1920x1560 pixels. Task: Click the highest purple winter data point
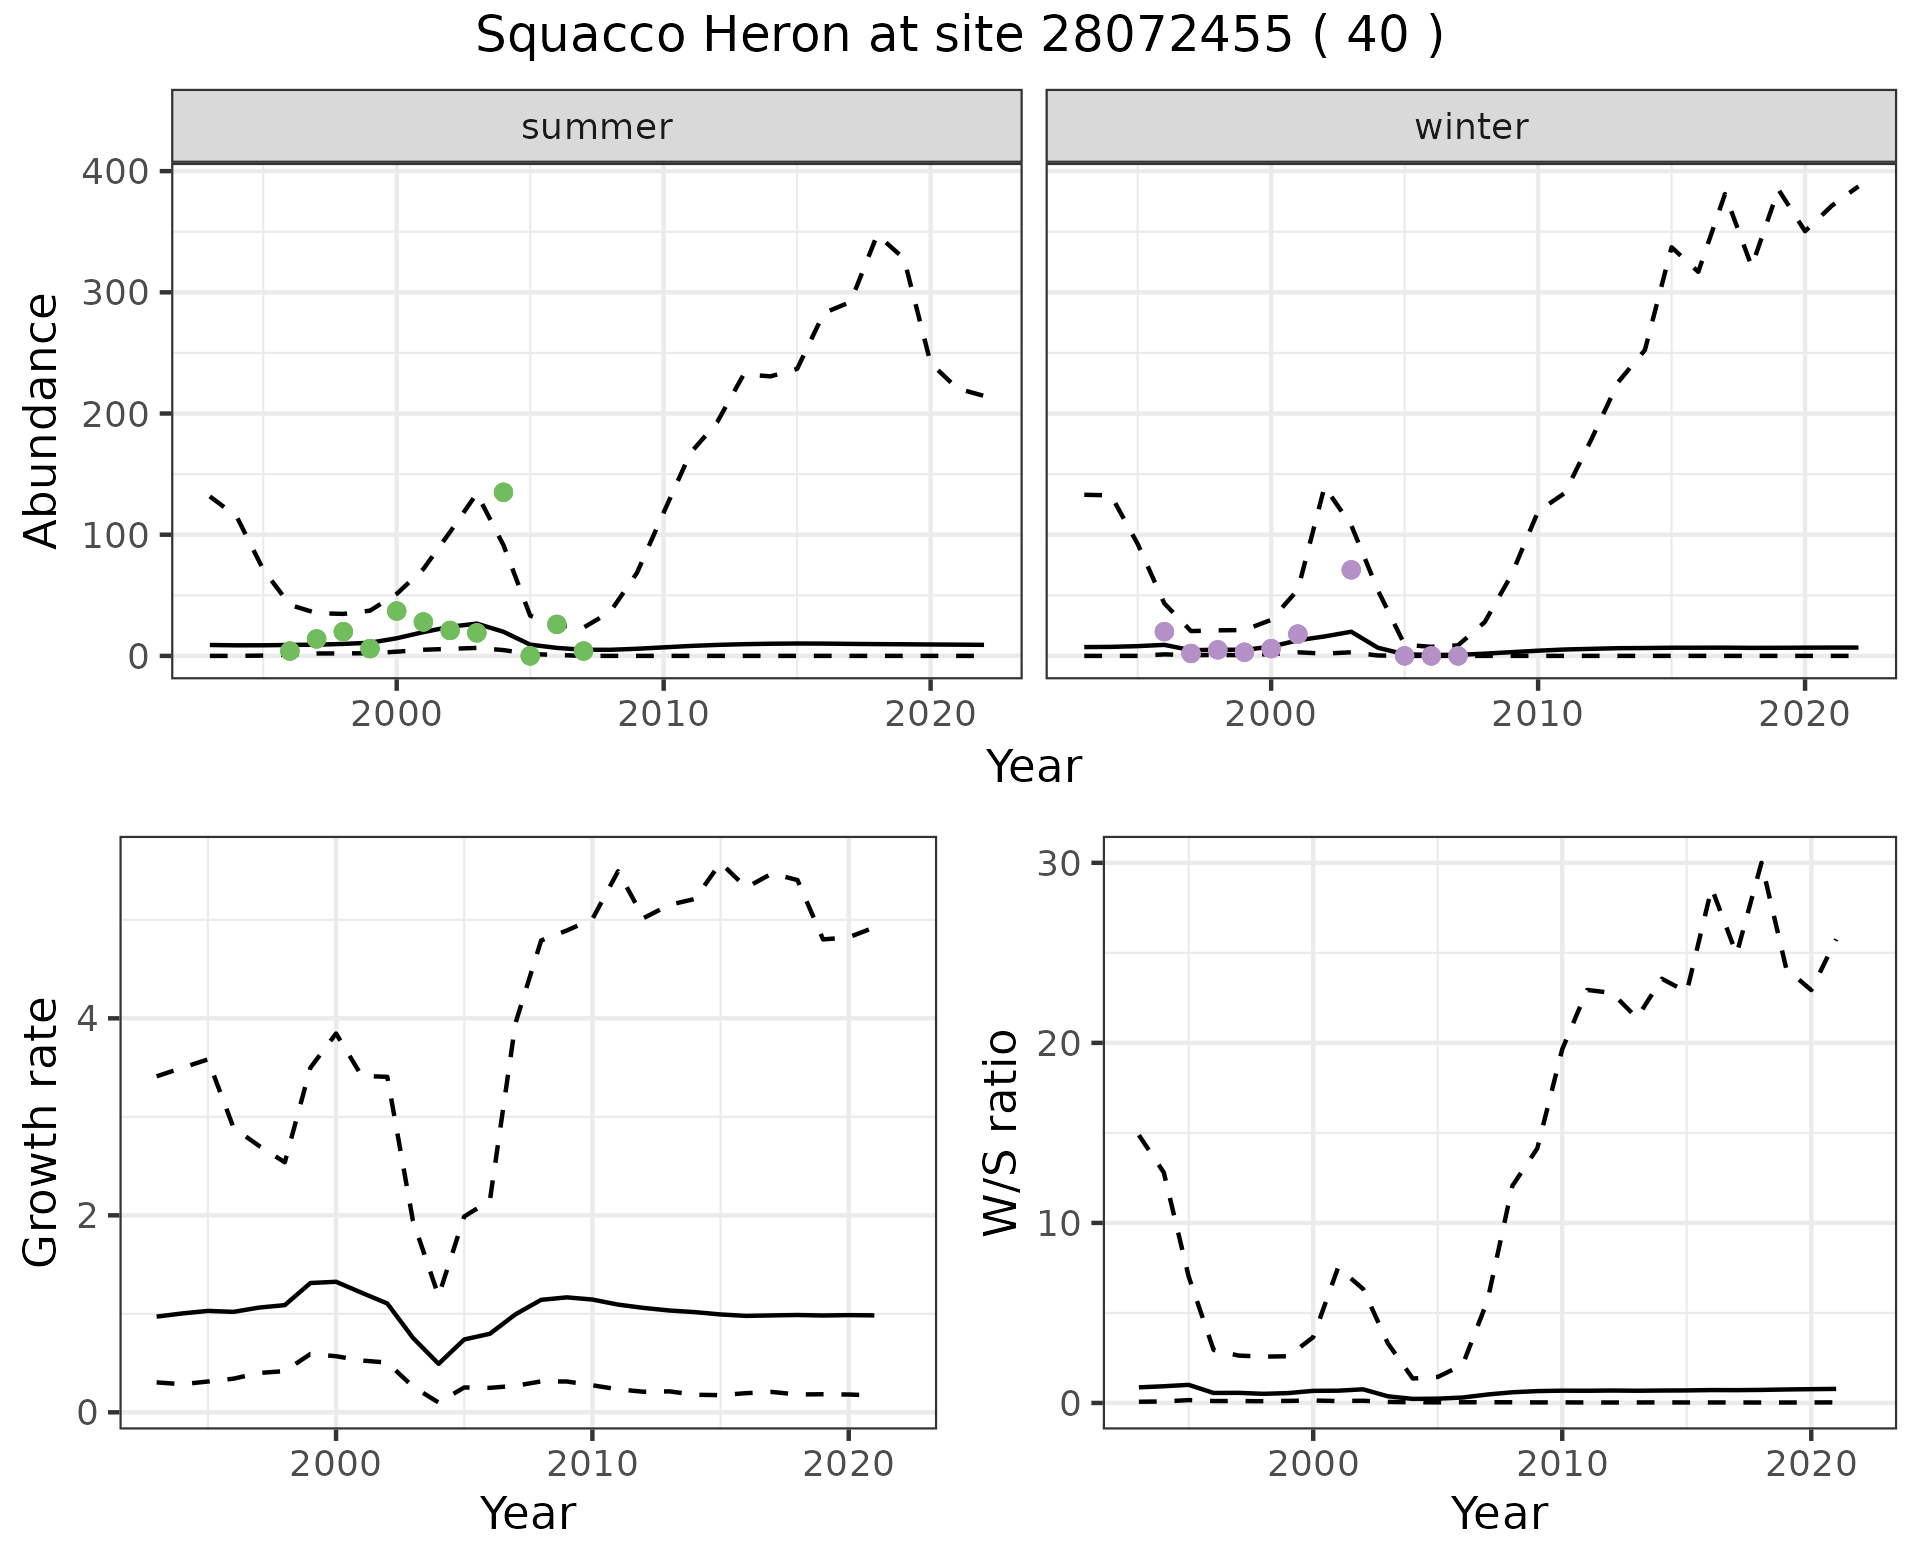click(1351, 570)
